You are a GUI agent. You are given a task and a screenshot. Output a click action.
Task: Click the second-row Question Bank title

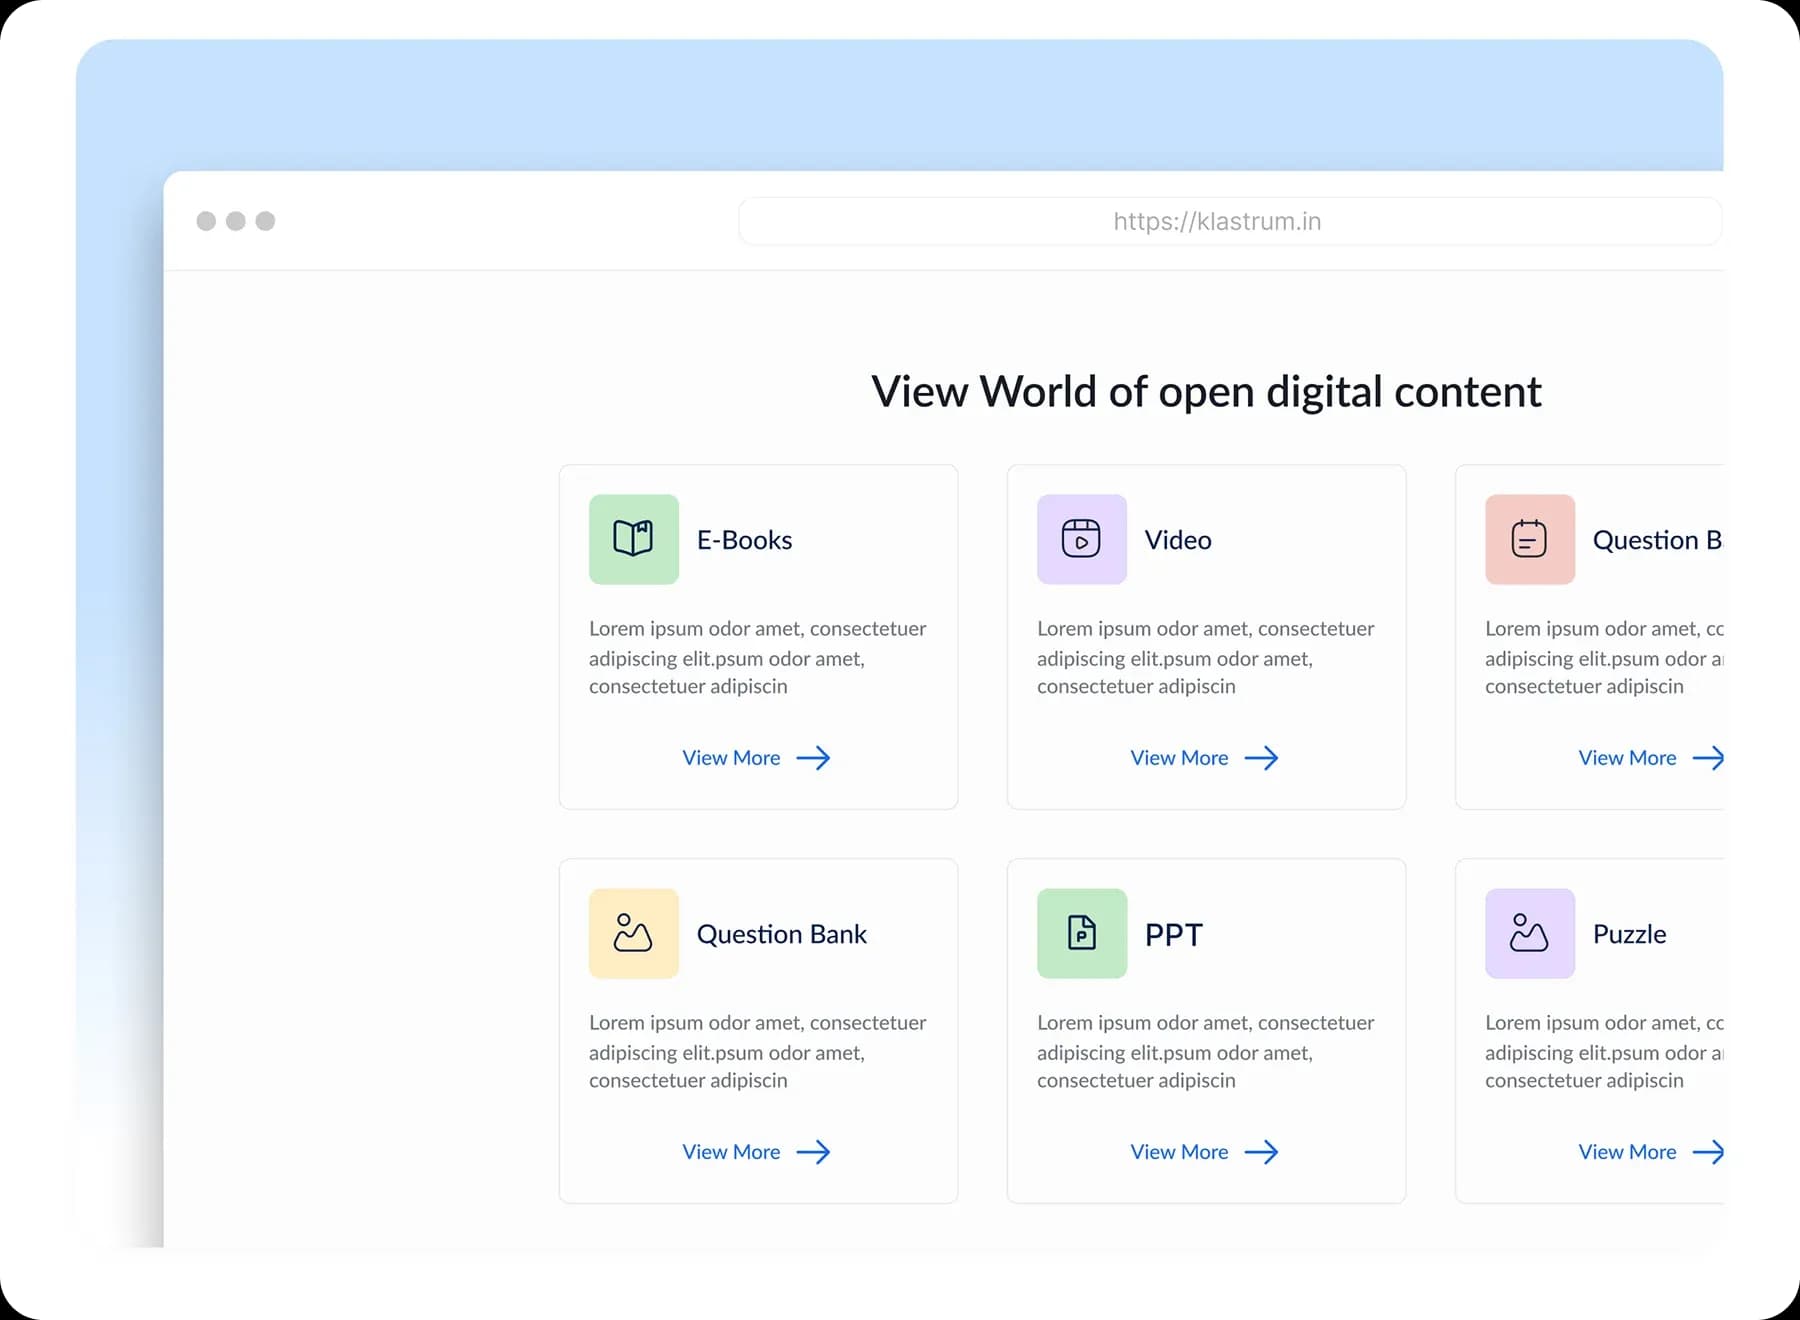click(x=781, y=934)
